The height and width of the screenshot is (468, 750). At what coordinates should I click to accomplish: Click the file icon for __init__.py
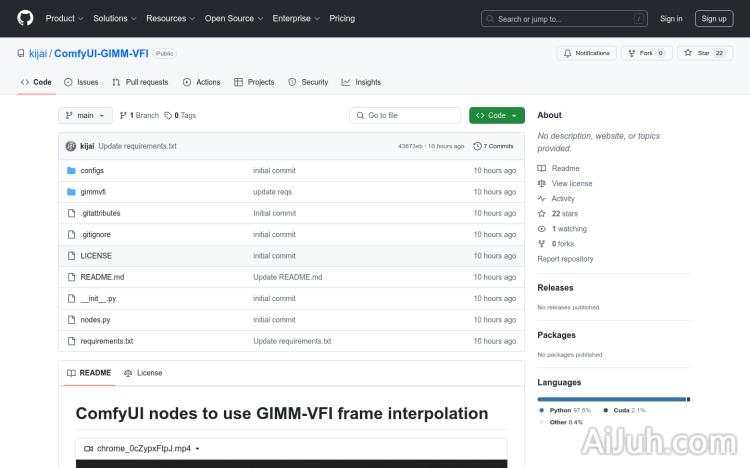click(71, 298)
